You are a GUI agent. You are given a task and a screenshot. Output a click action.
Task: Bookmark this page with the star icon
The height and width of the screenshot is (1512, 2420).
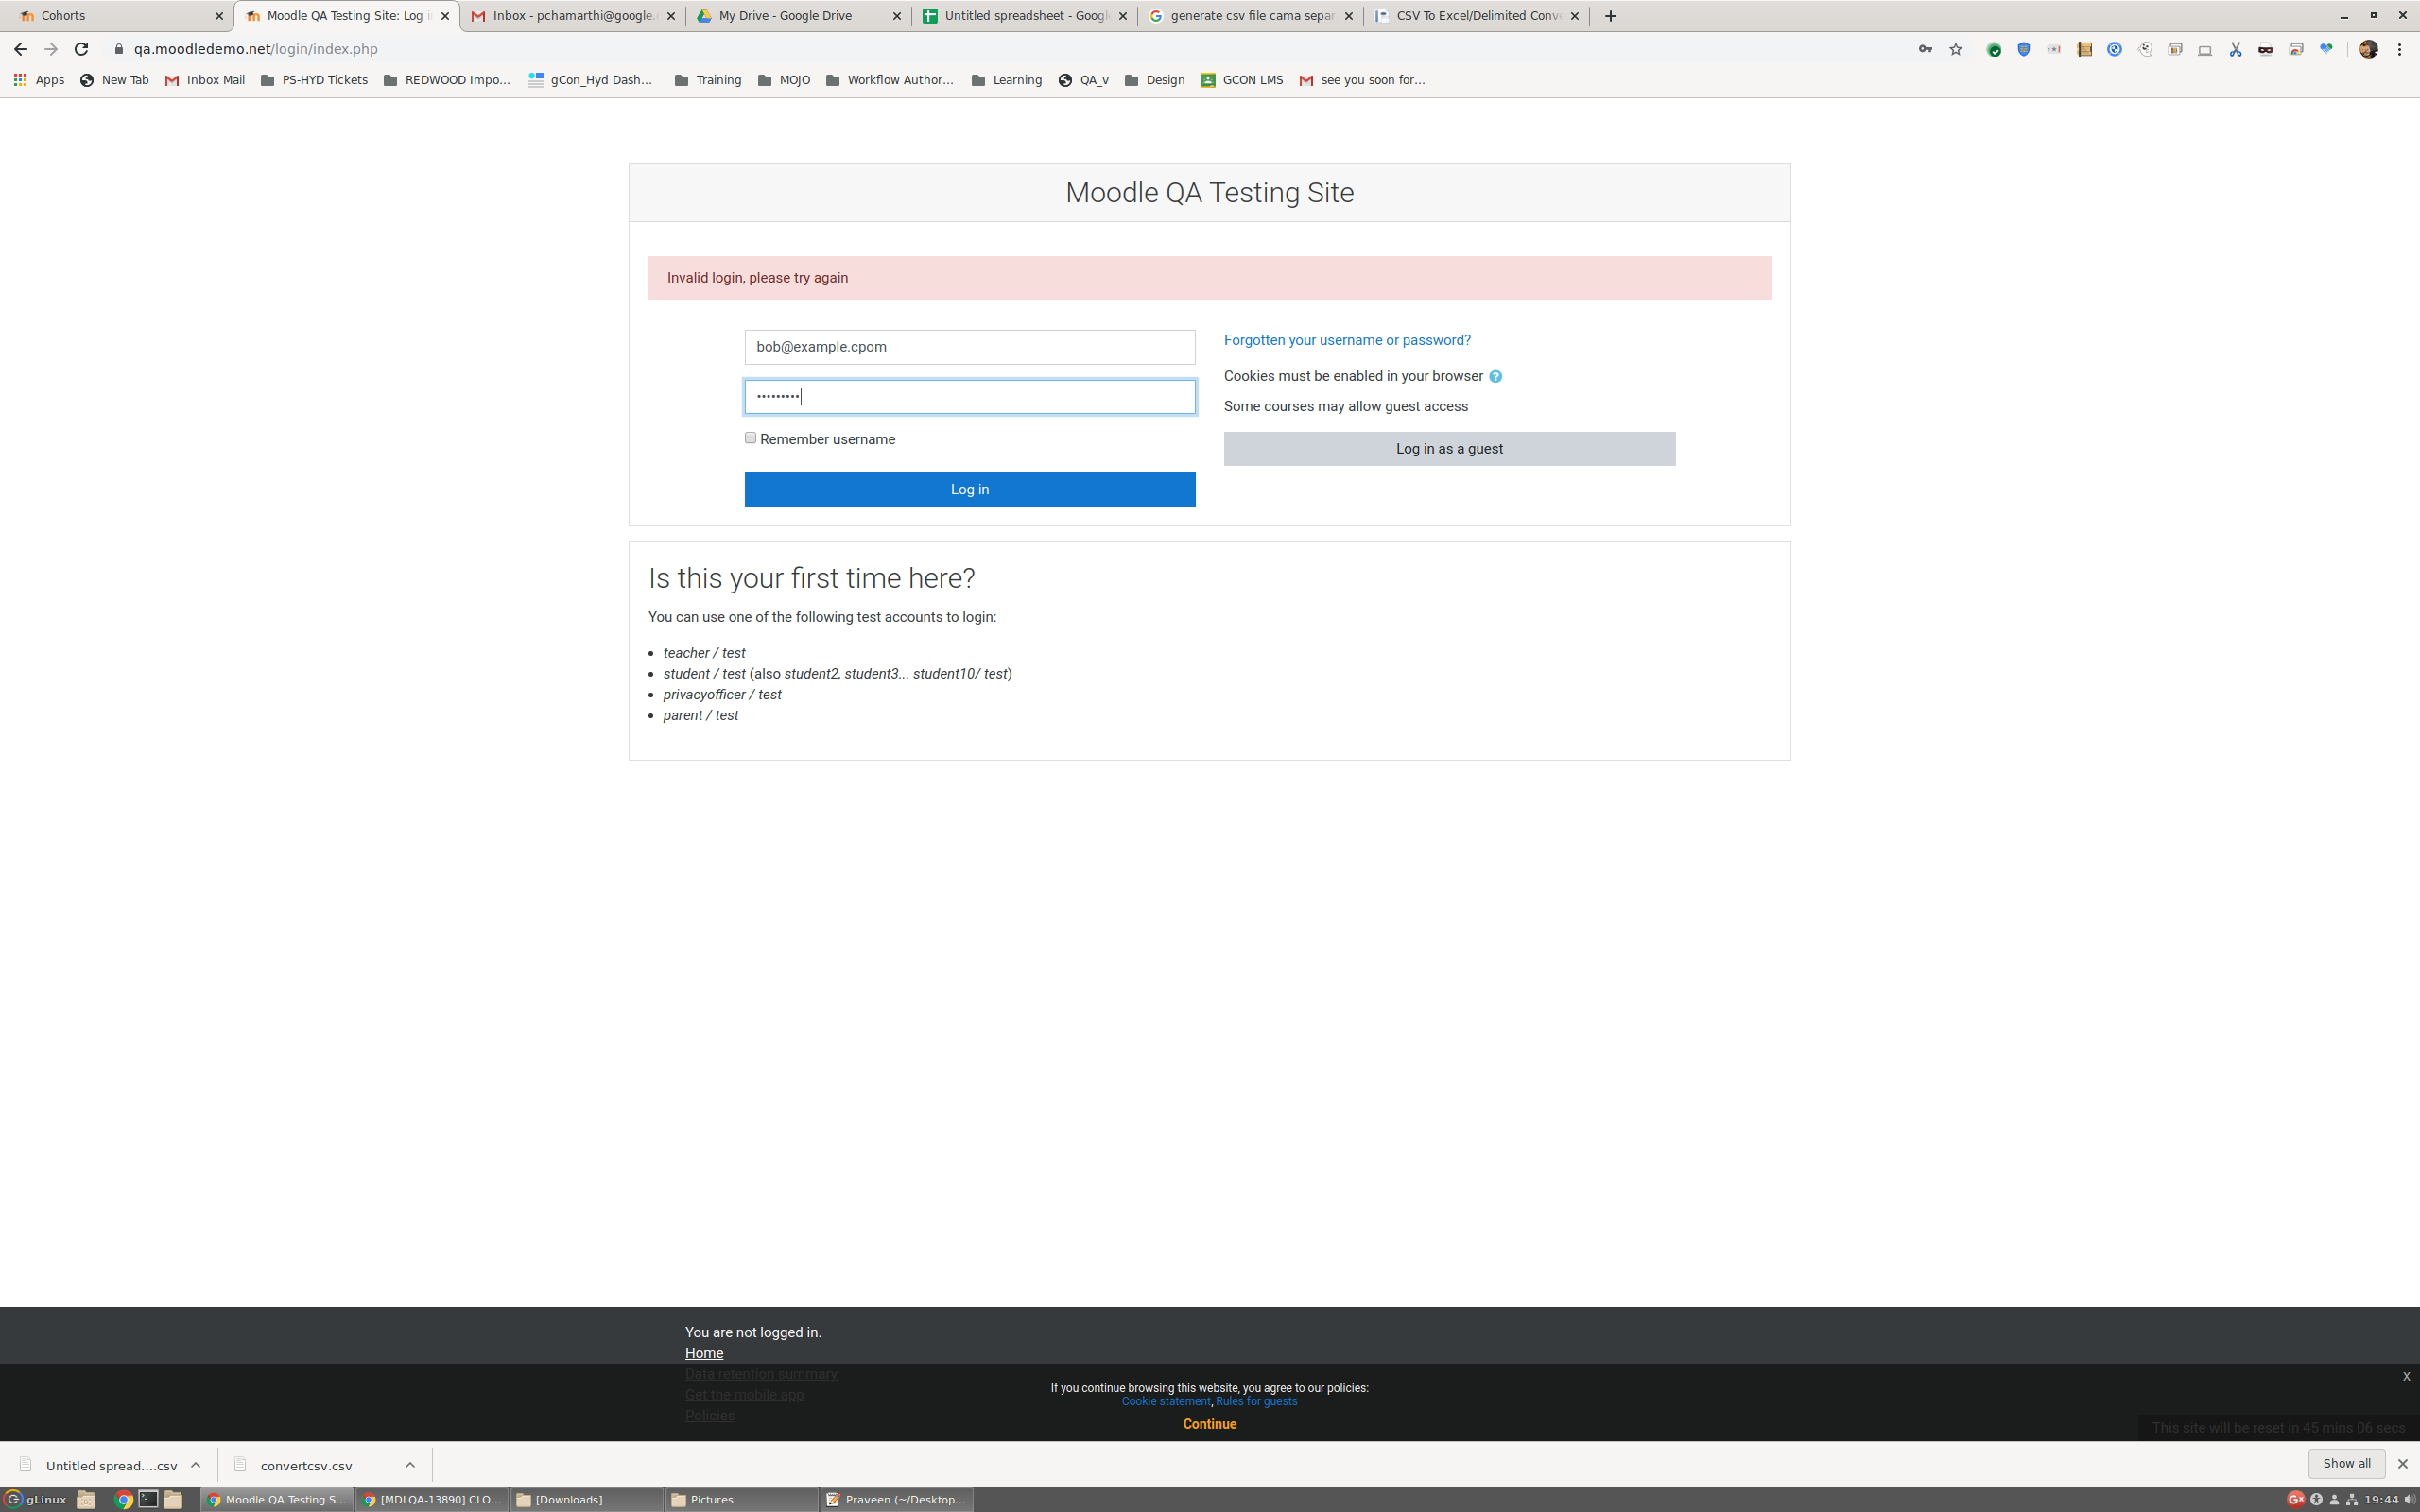click(x=1956, y=49)
